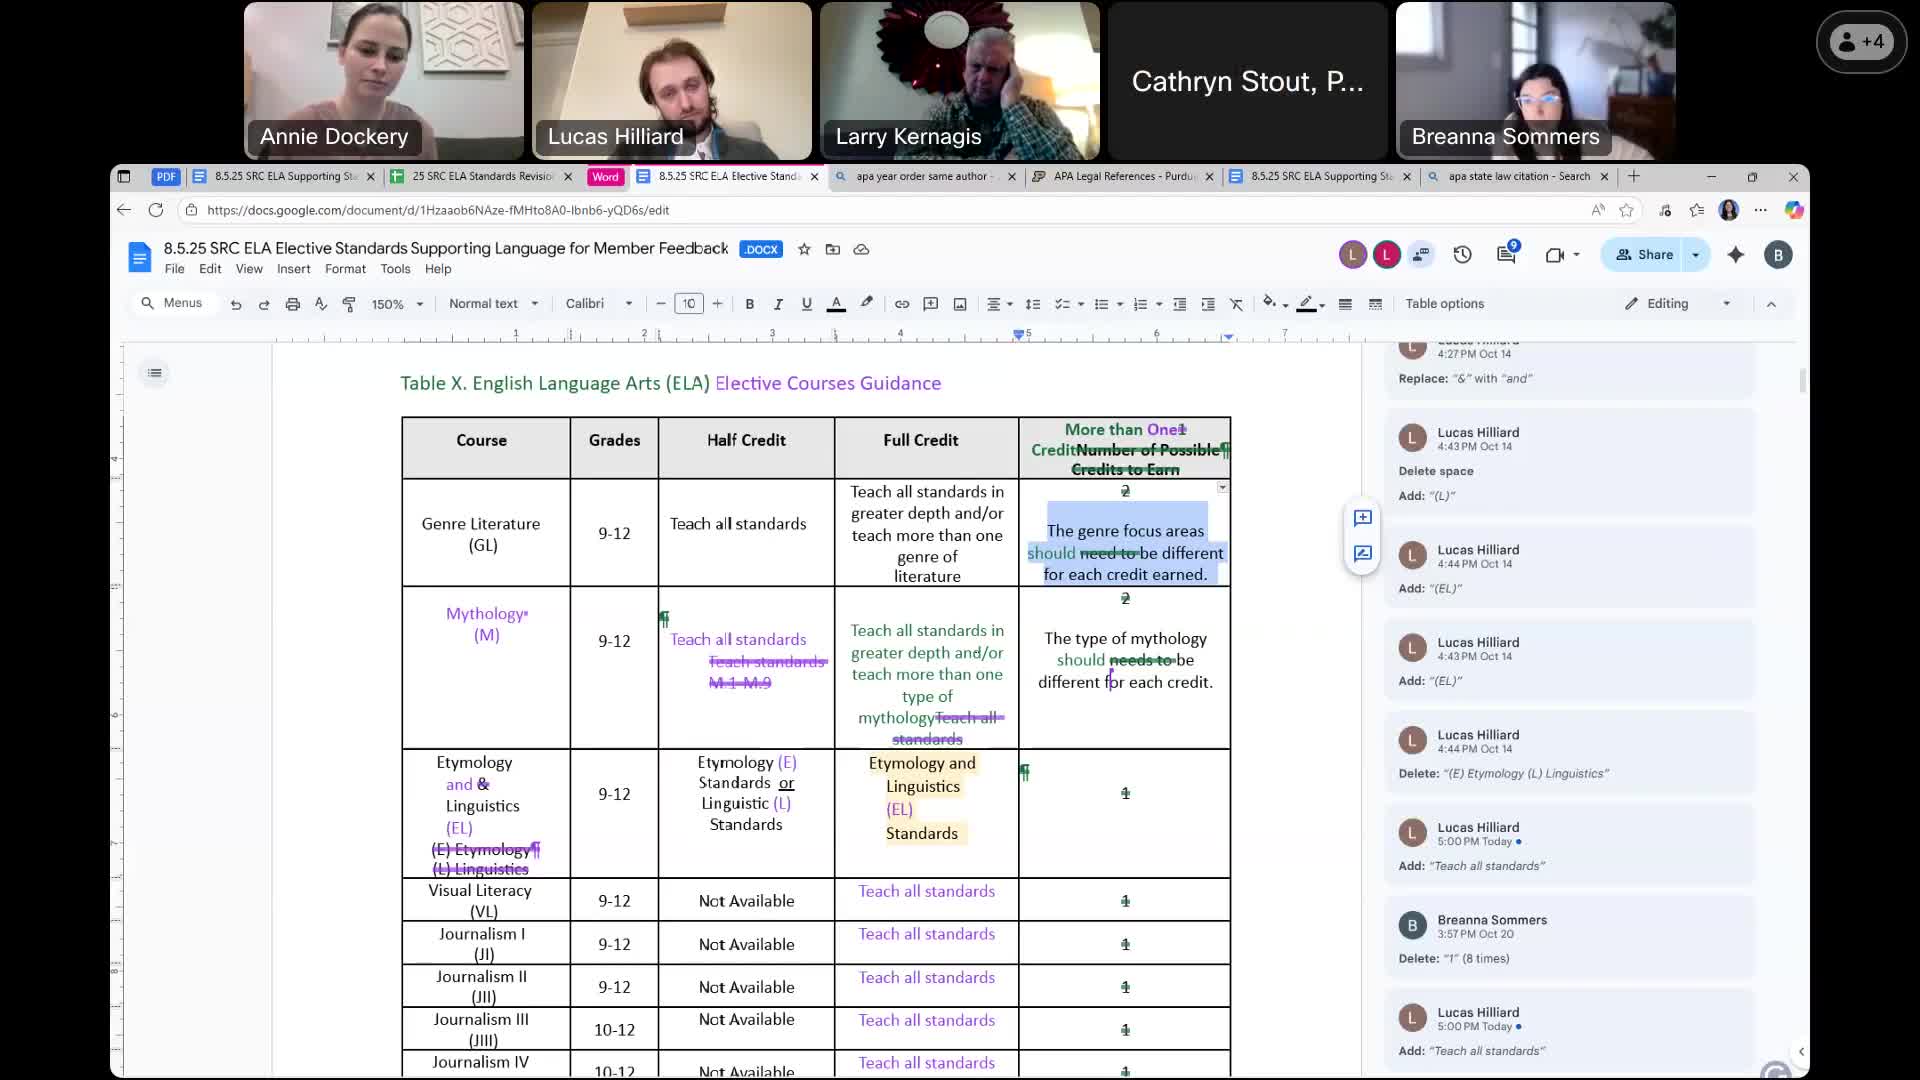Open Table options

(1445, 304)
